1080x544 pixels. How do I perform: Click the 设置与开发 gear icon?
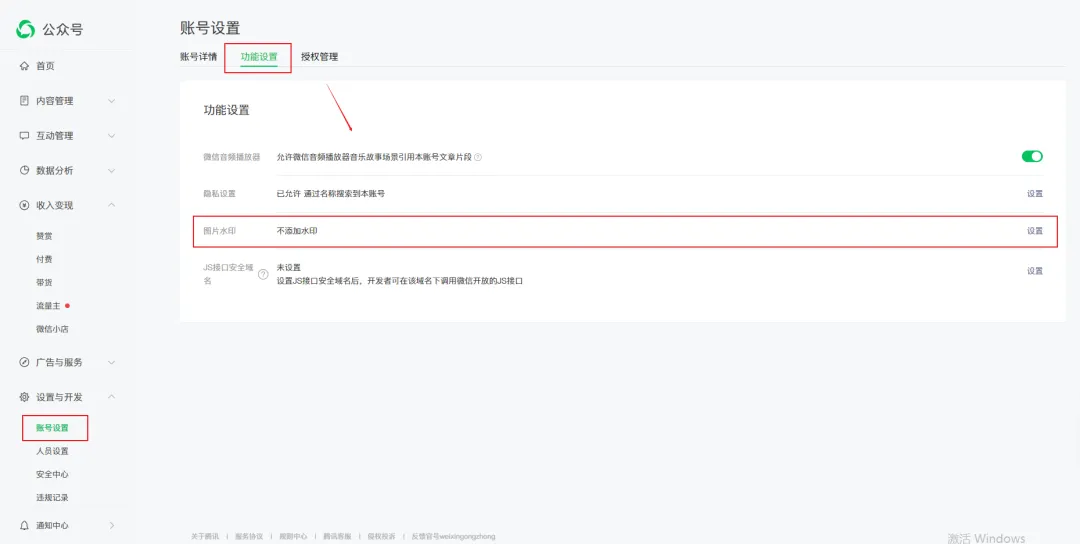click(24, 397)
